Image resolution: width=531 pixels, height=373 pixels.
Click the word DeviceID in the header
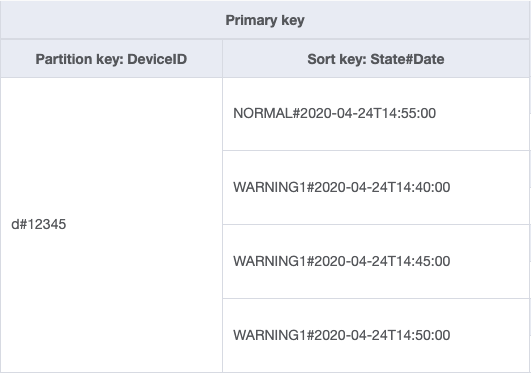tap(157, 59)
